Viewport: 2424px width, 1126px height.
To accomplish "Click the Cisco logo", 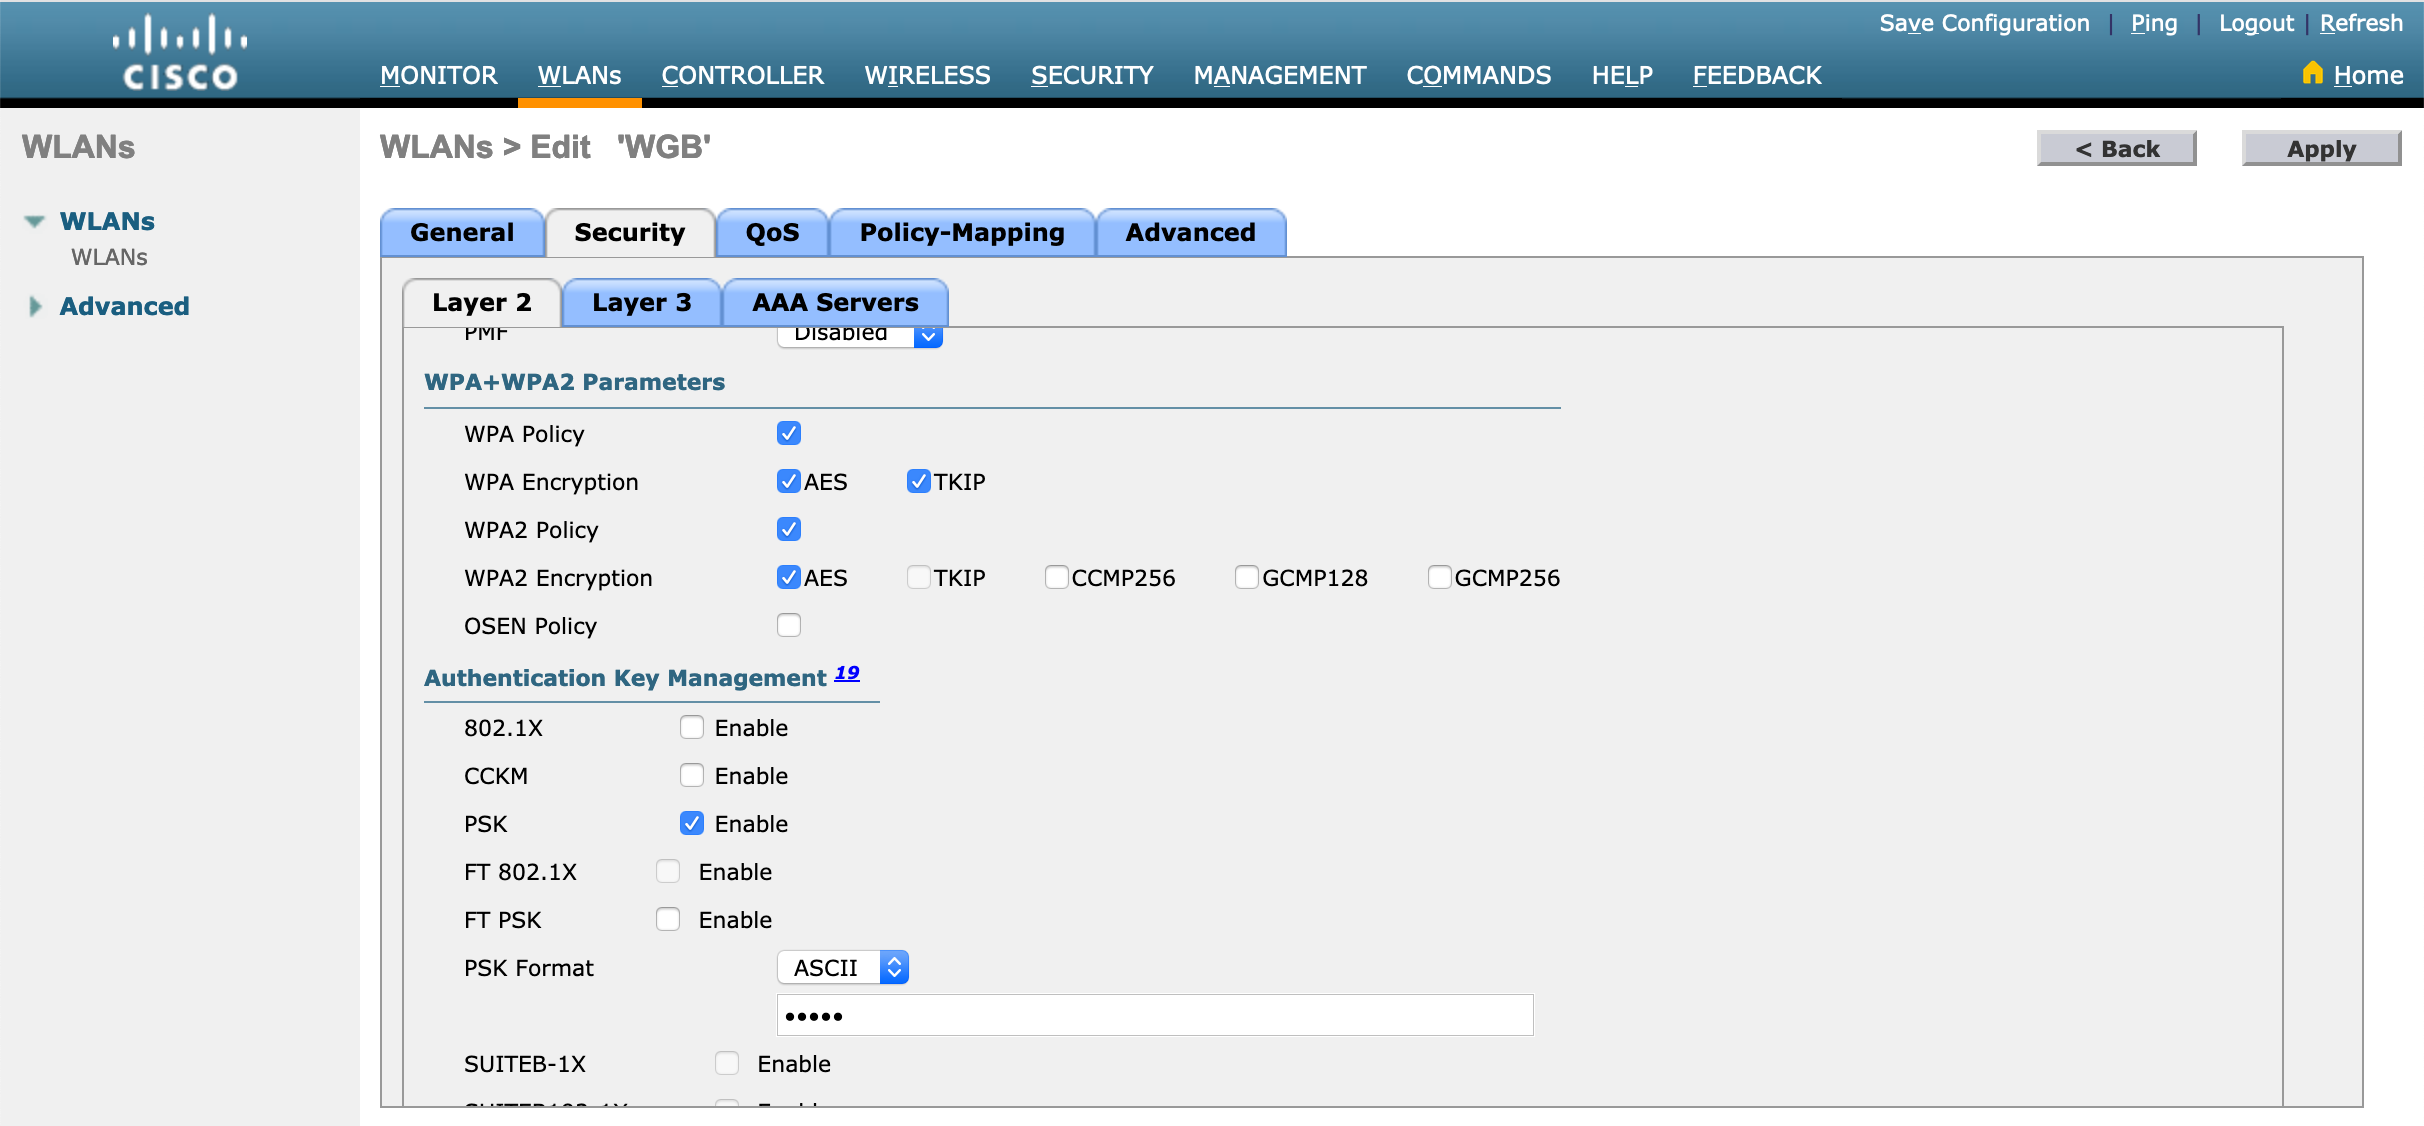I will click(x=180, y=50).
